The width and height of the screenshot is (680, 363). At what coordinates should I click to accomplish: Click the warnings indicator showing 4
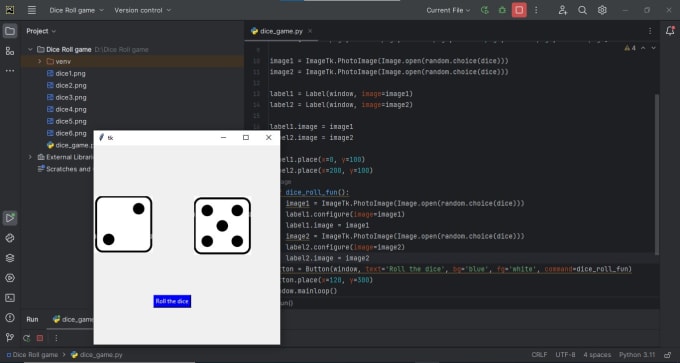coord(630,48)
